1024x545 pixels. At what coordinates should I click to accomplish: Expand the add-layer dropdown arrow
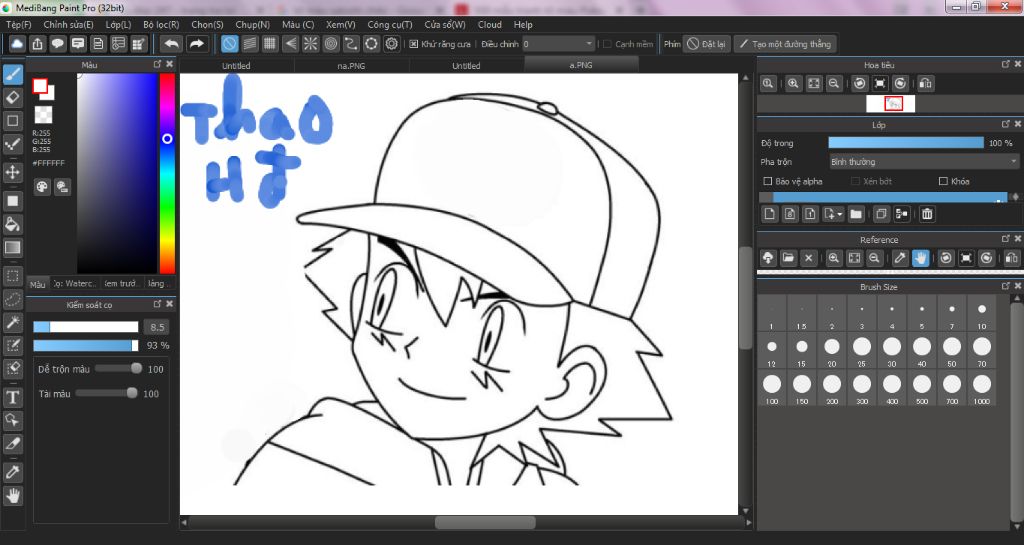click(839, 214)
